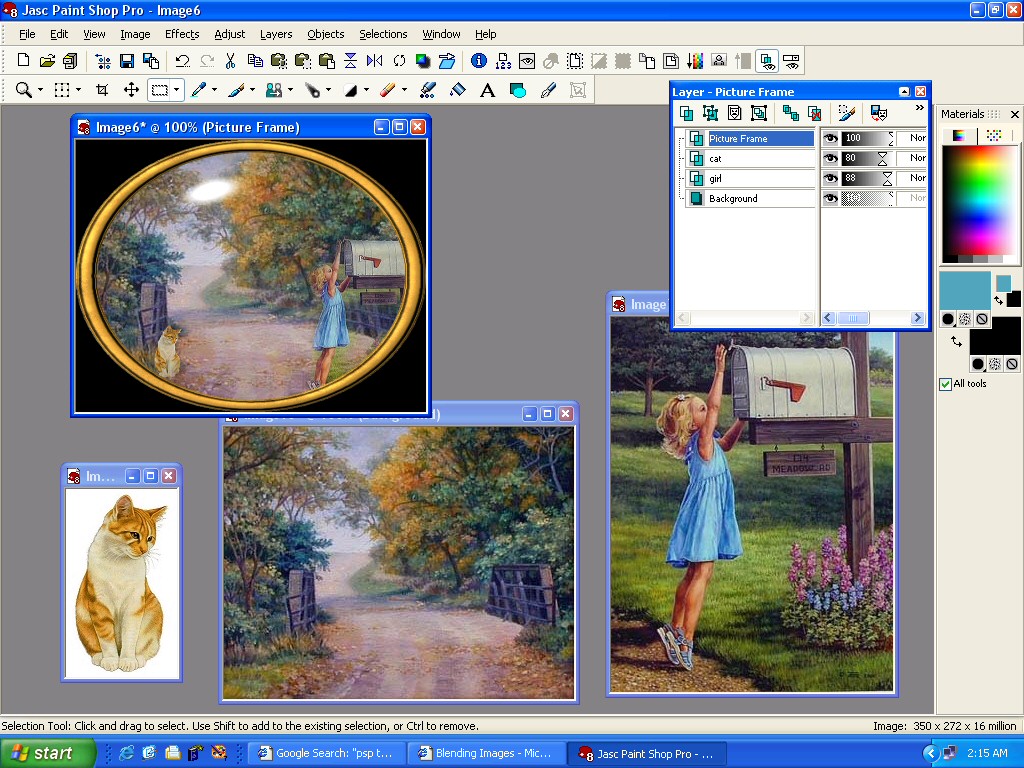Click the Cut scissors icon

230,61
